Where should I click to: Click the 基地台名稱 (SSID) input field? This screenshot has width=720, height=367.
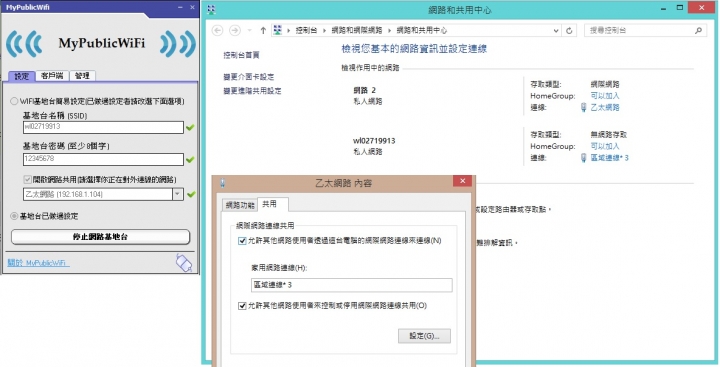pyautogui.click(x=103, y=127)
